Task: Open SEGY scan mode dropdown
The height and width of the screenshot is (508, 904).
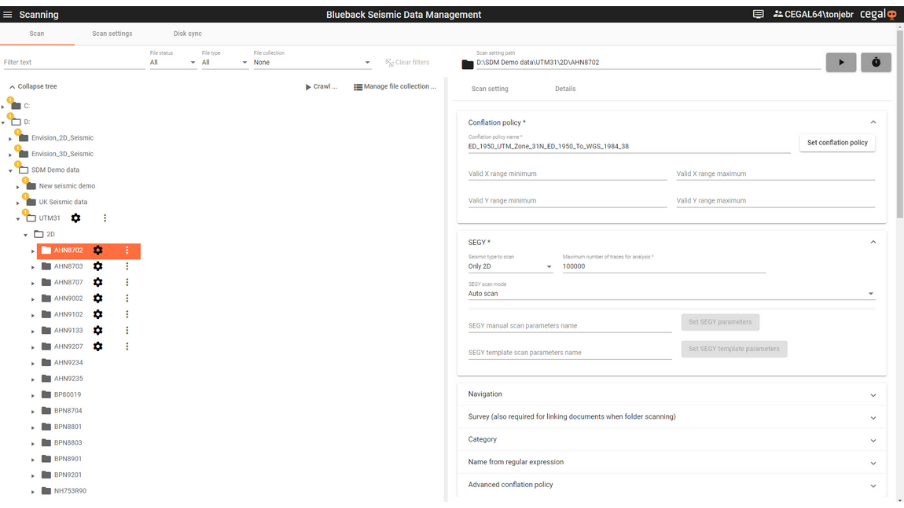Action: tap(671, 293)
